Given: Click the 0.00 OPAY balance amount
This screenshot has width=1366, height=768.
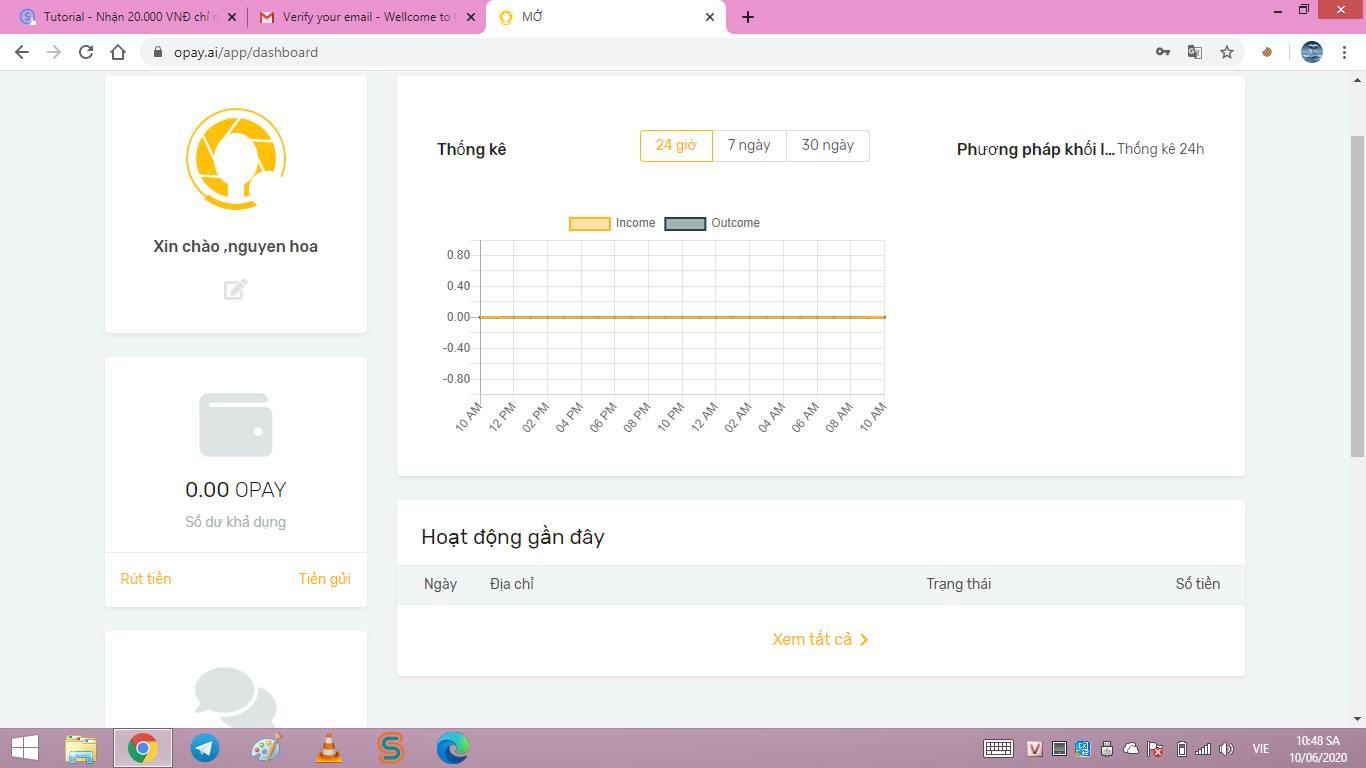Looking at the screenshot, I should pos(236,490).
